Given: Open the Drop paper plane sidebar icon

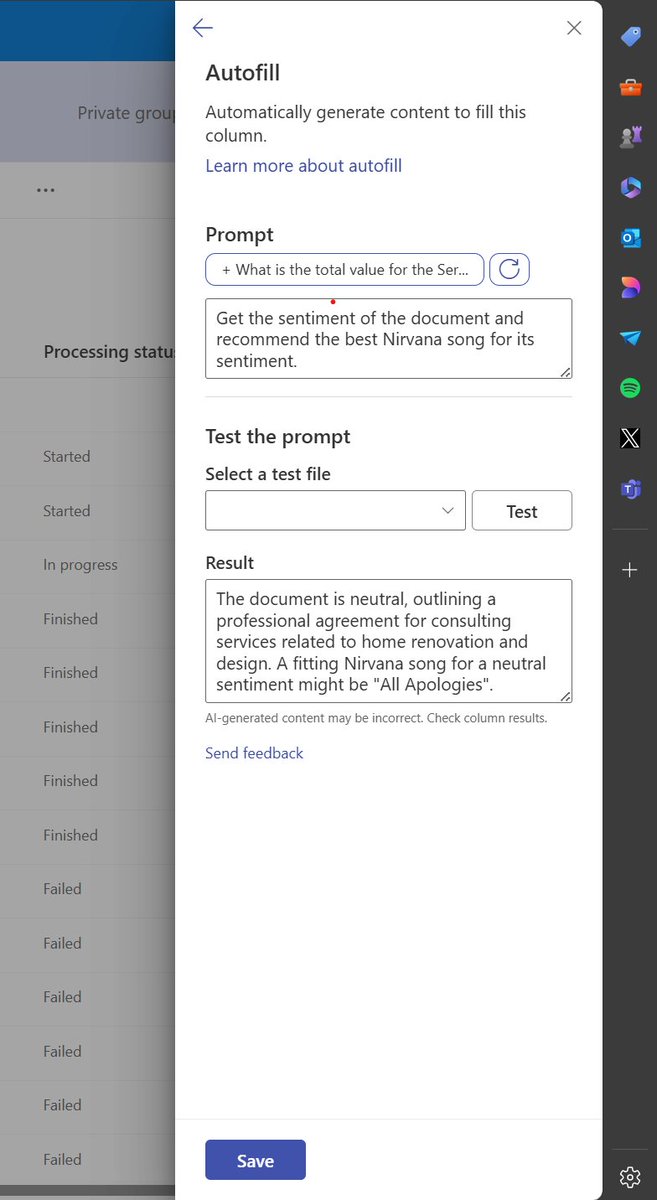Looking at the screenshot, I should [630, 338].
